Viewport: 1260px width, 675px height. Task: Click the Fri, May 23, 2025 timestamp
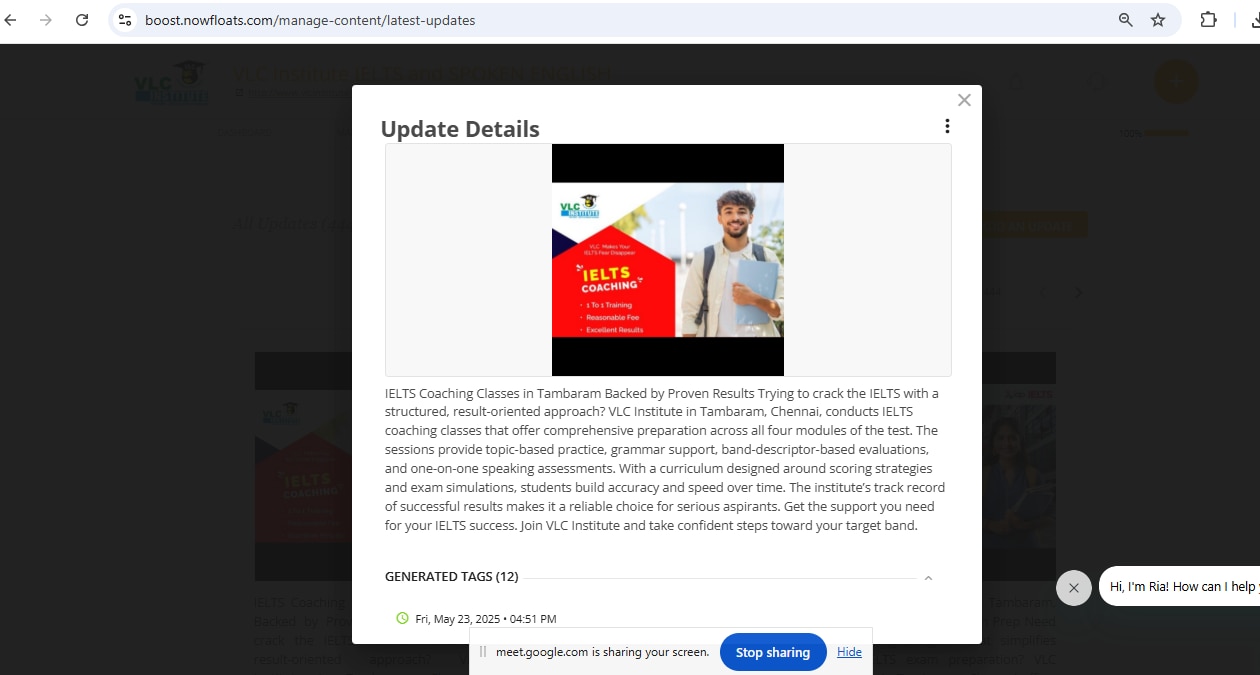coord(486,619)
